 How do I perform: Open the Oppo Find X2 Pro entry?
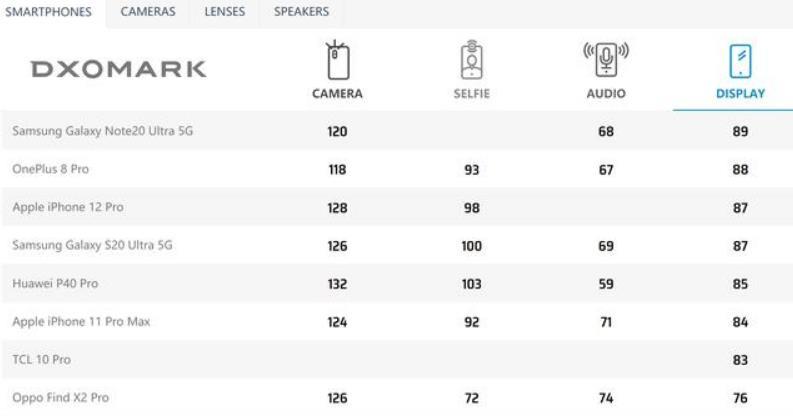coord(61,397)
